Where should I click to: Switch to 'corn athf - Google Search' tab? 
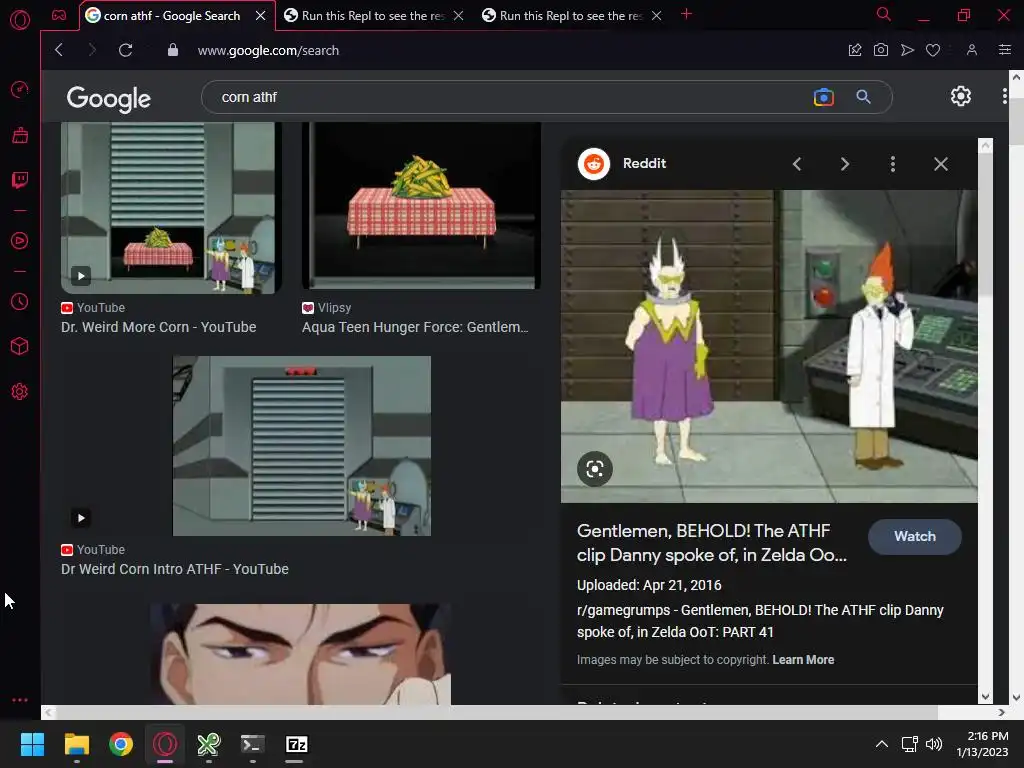pos(171,16)
